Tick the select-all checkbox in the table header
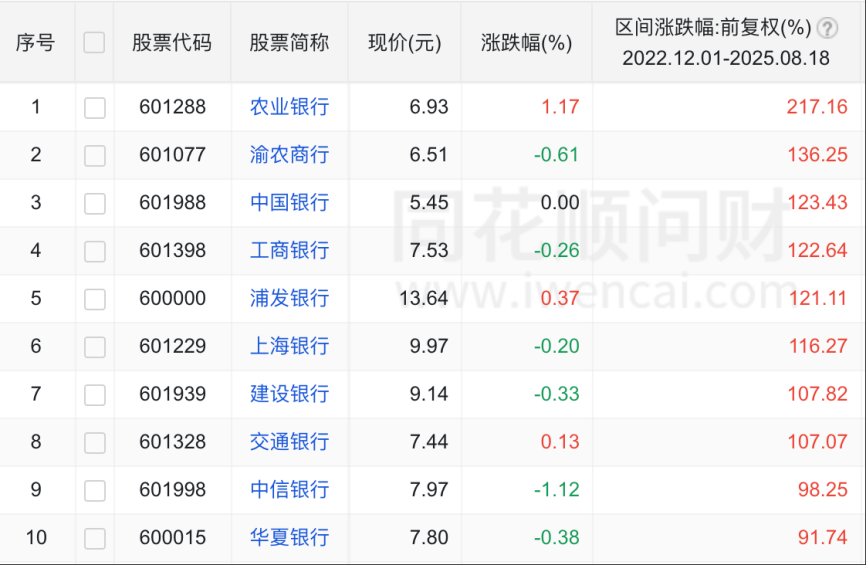This screenshot has height=565, width=866. (94, 43)
